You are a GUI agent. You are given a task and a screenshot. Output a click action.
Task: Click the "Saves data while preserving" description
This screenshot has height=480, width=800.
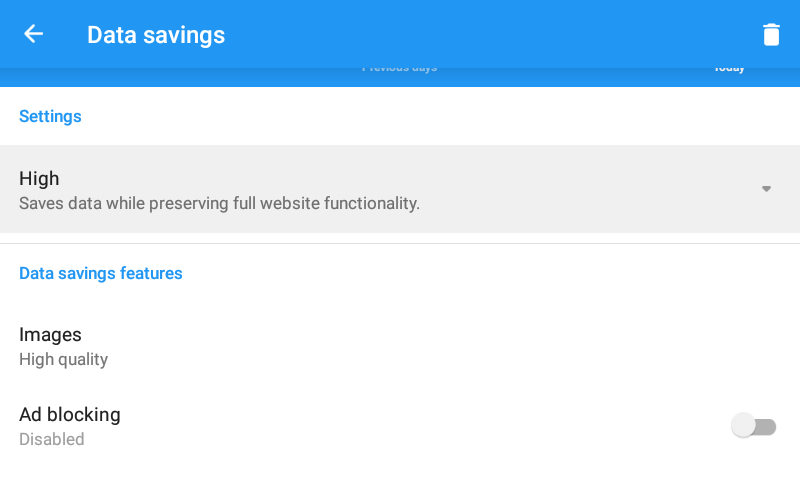(x=219, y=204)
